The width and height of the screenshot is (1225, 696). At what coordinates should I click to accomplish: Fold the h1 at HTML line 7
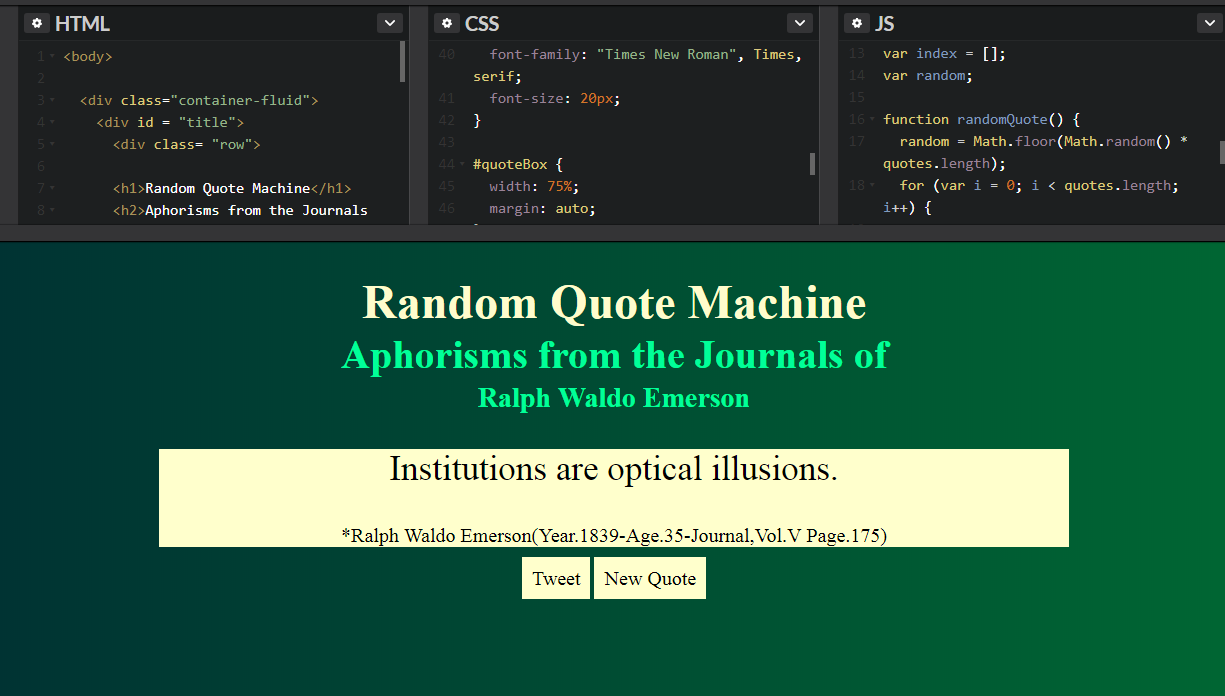point(52,189)
